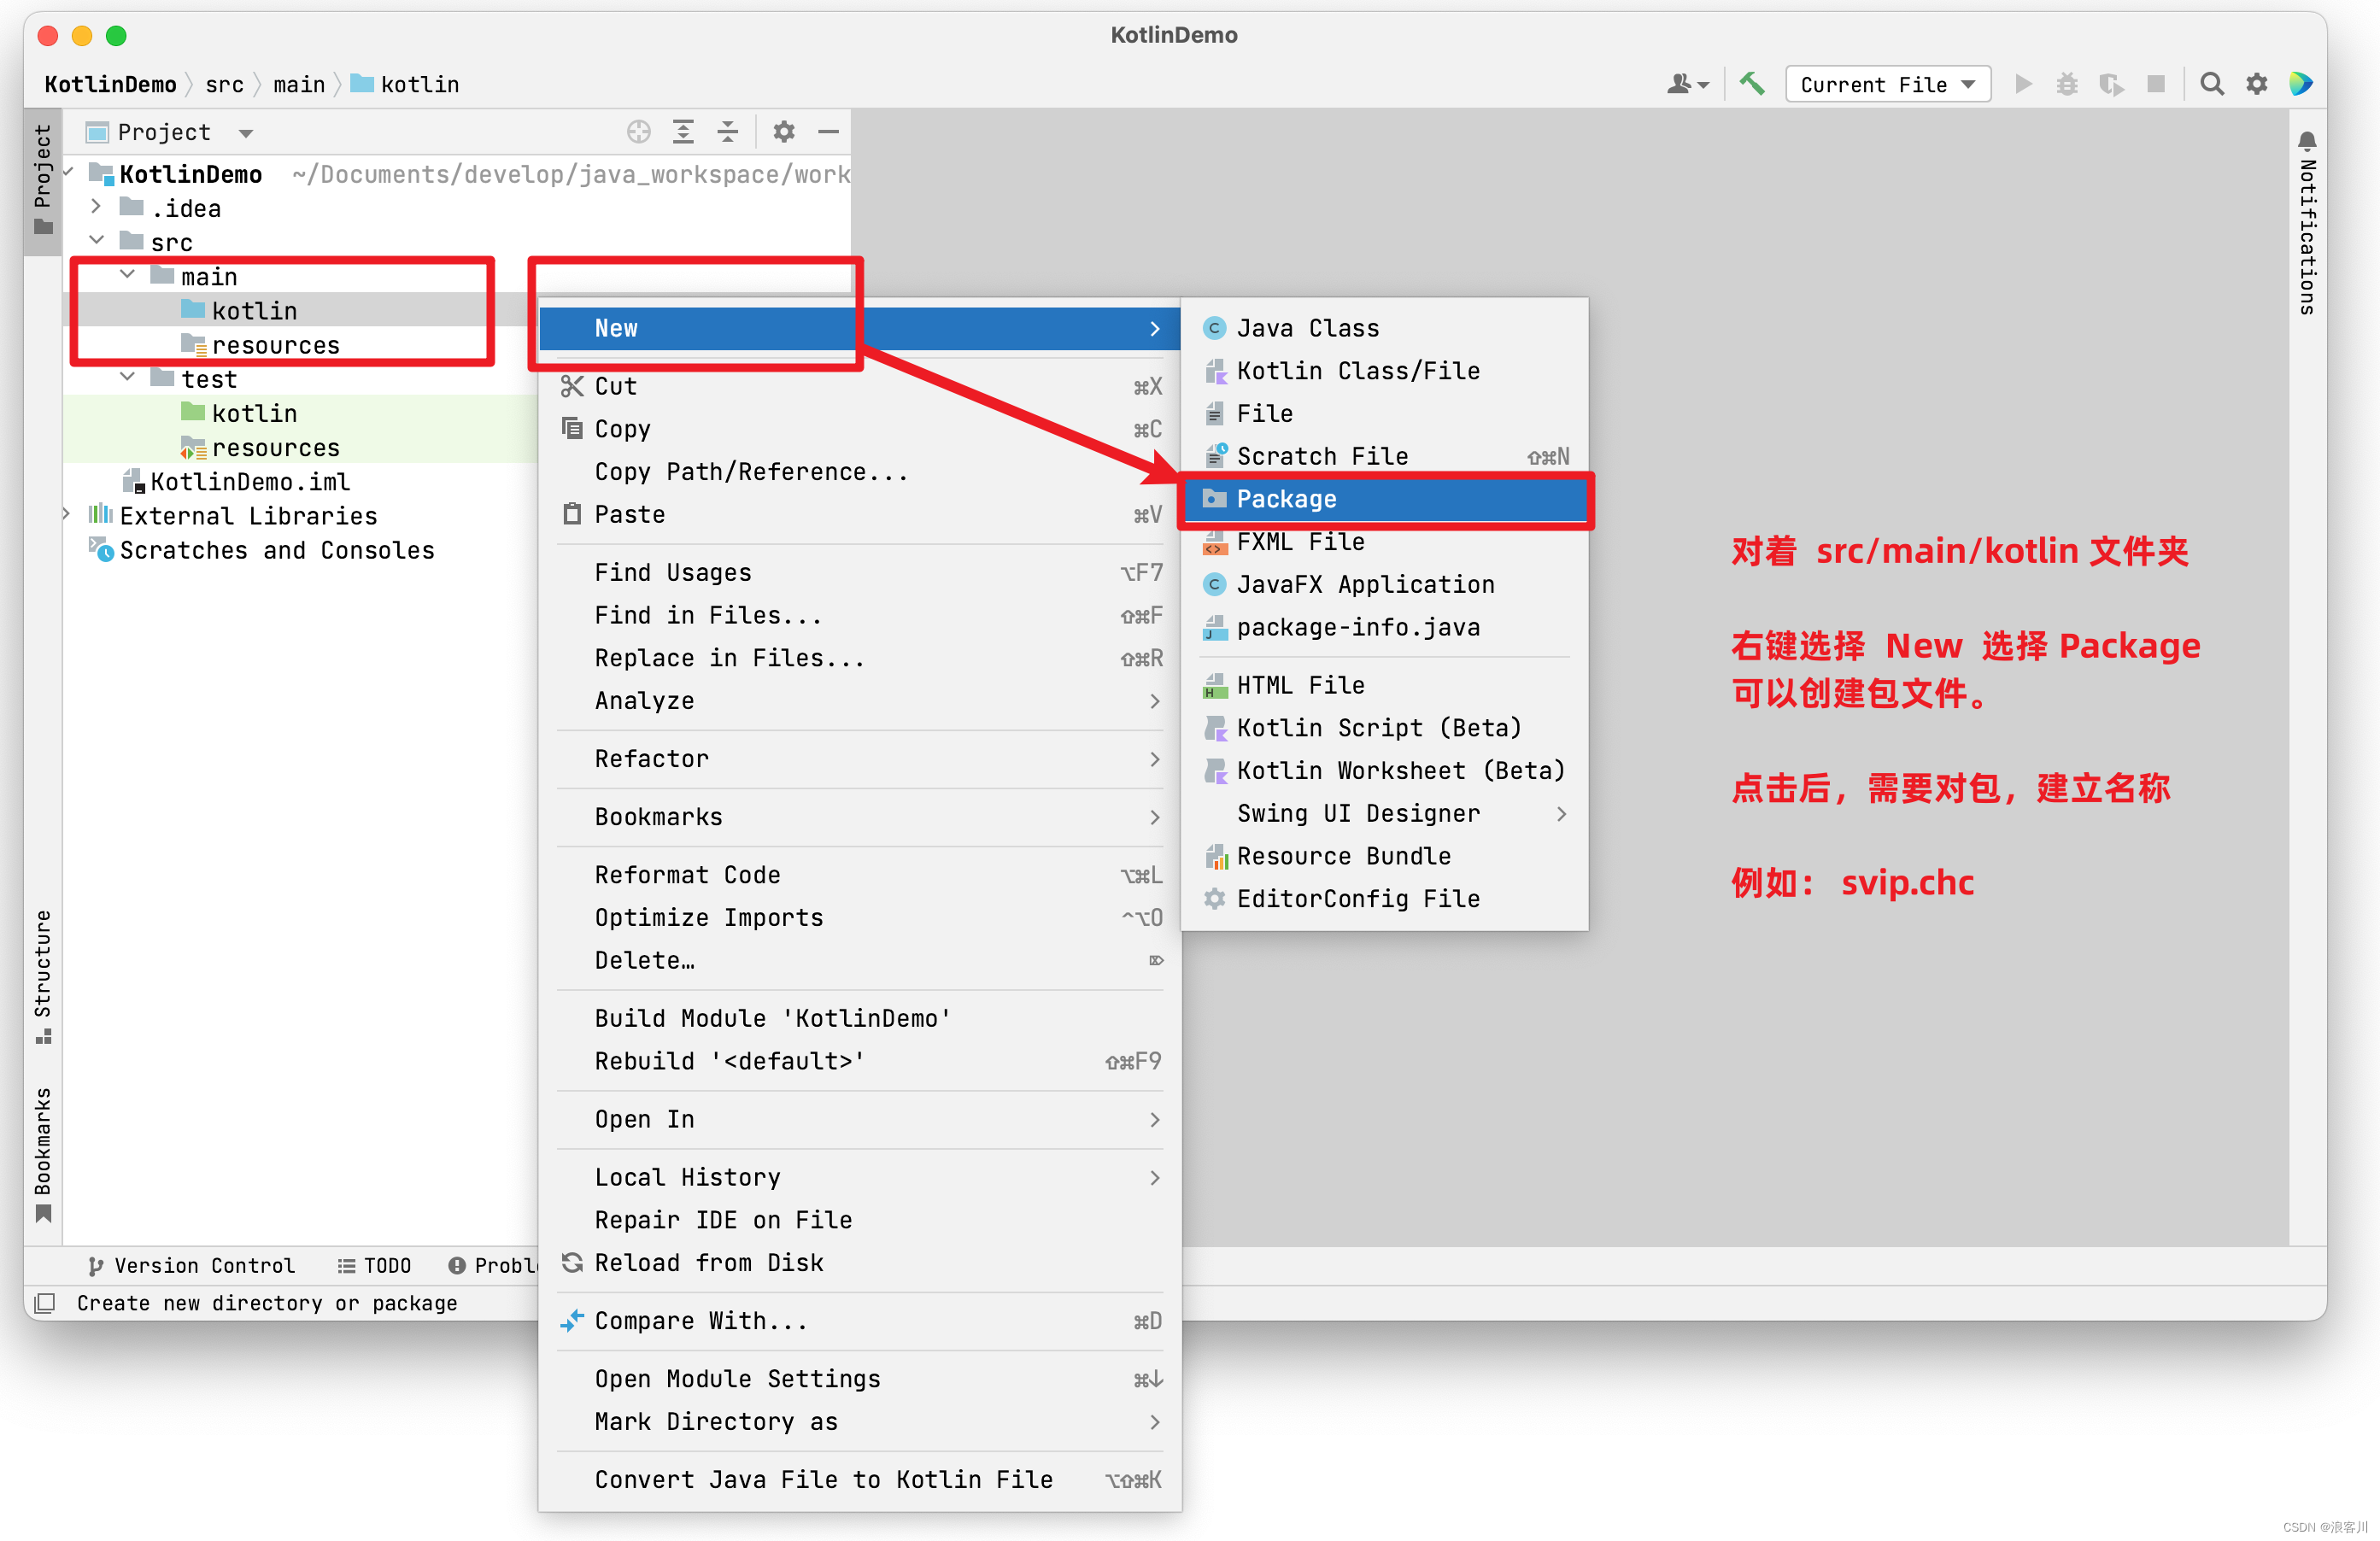
Task: Click Mark Directory as menu entry
Action: pos(860,1422)
